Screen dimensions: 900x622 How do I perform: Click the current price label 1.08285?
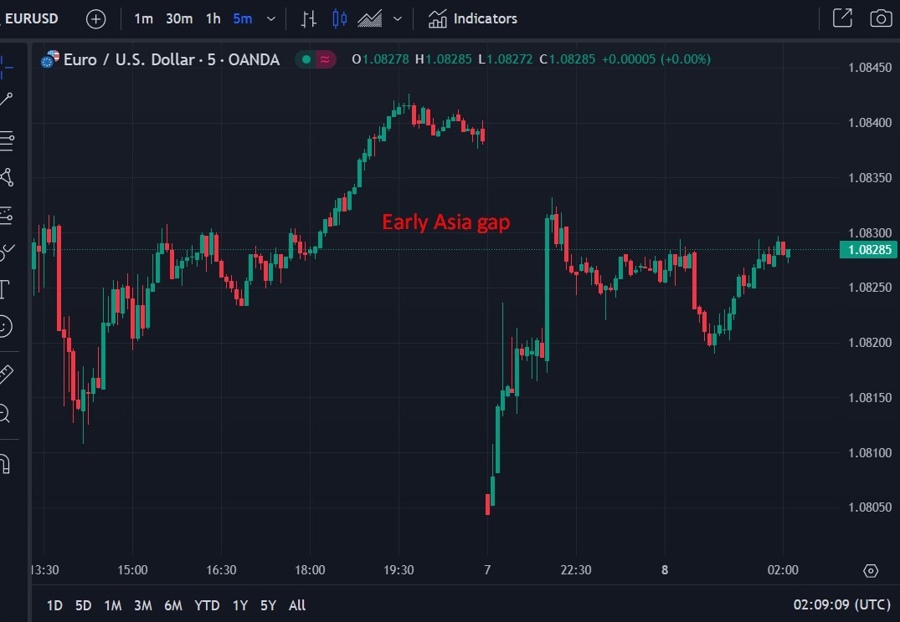pos(868,250)
